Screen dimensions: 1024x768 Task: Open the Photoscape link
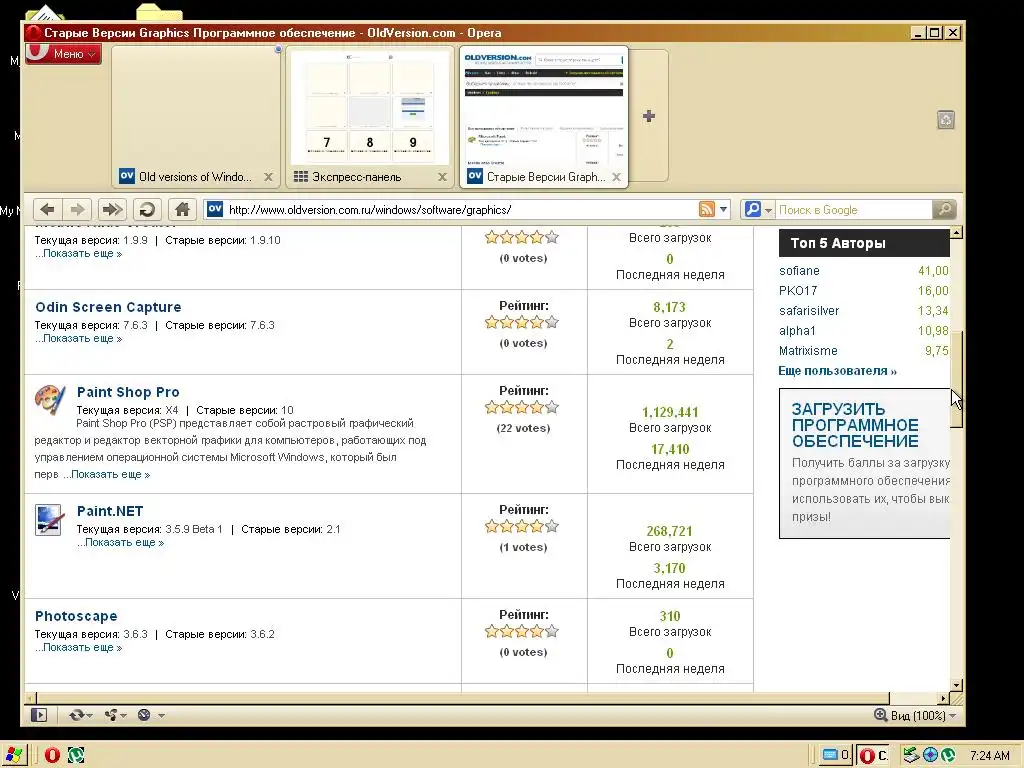point(76,616)
